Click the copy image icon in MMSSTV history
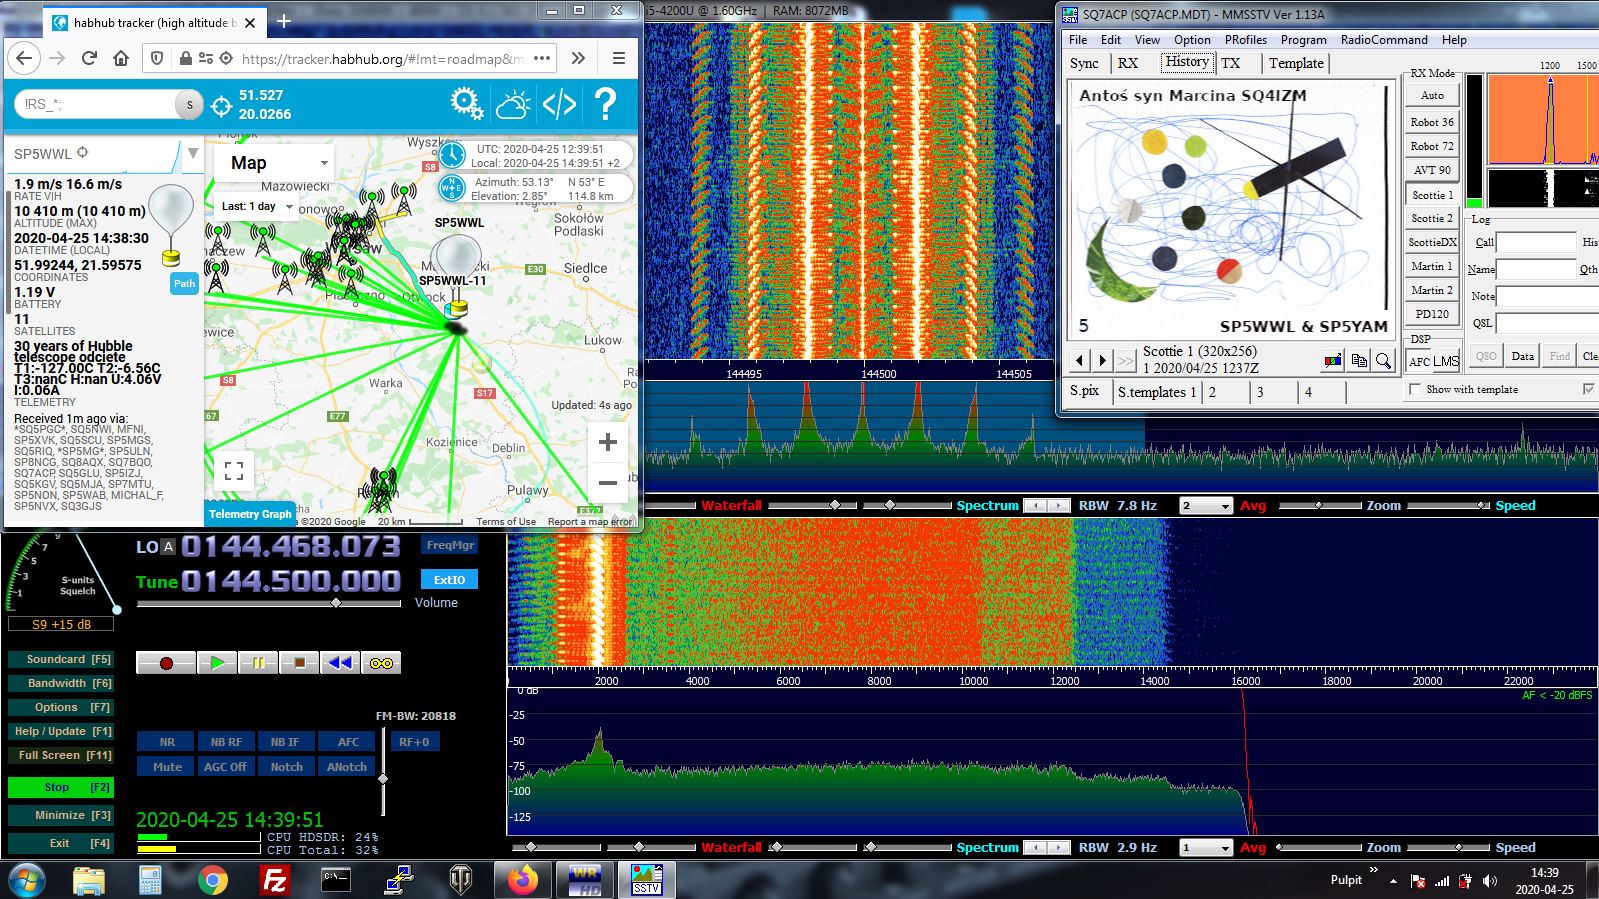Image resolution: width=1599 pixels, height=899 pixels. (x=1358, y=361)
